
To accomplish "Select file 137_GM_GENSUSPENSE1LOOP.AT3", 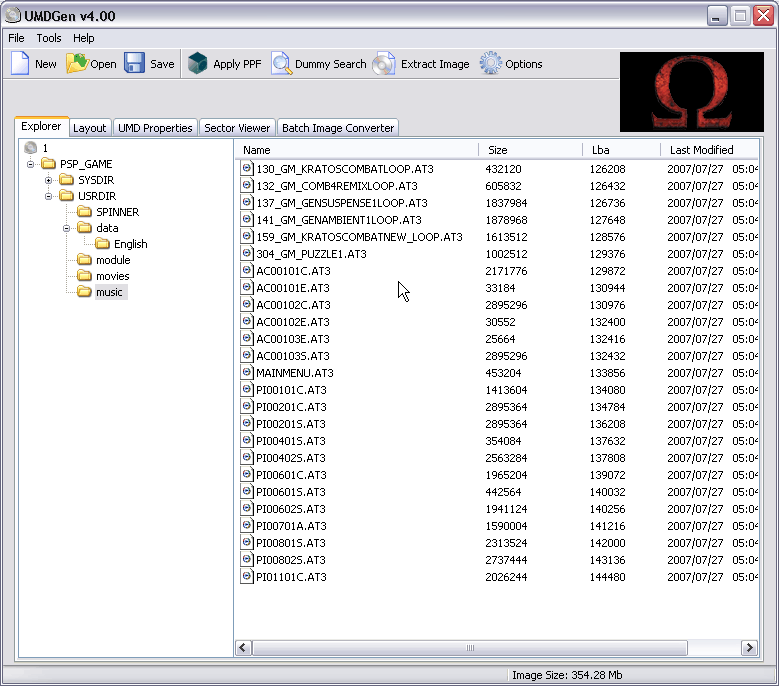I will [x=342, y=203].
